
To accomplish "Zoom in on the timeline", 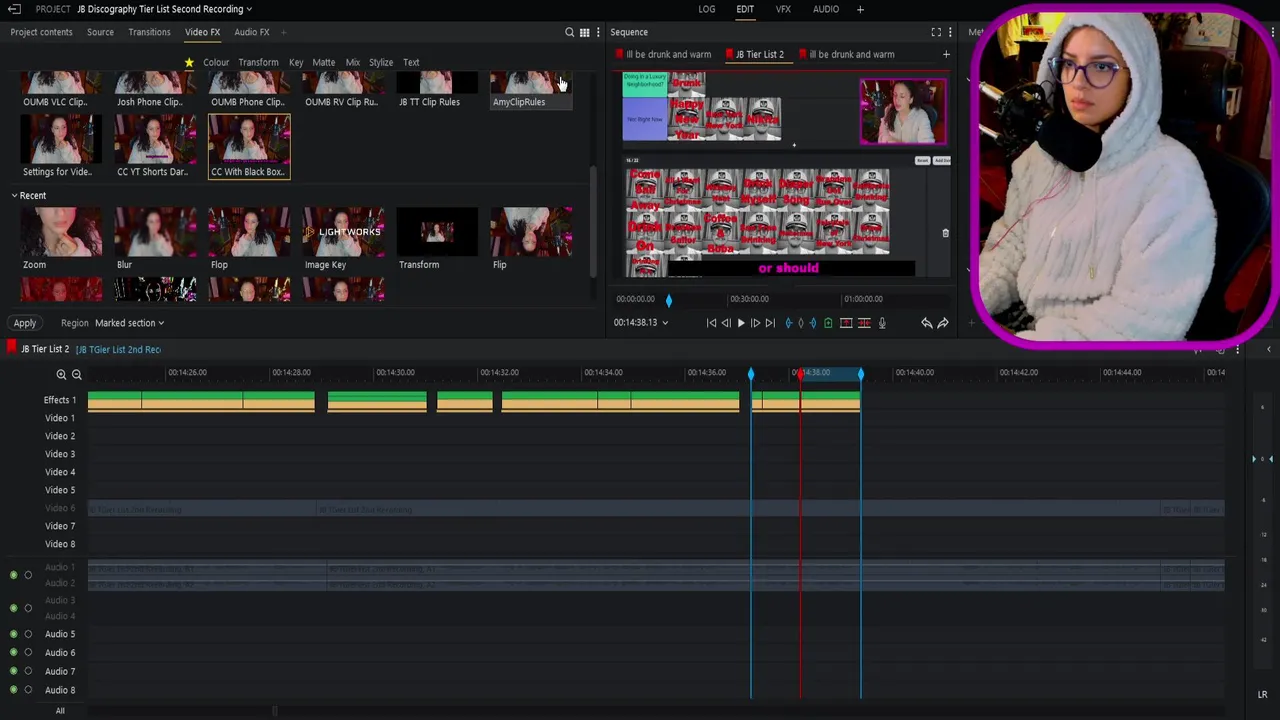I will [61, 374].
